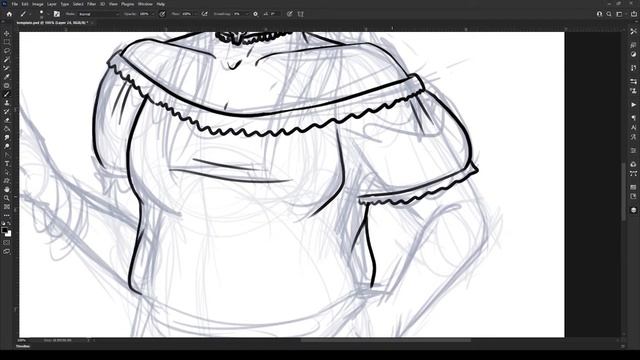
Task: Select the Pen tool
Action: (x=7, y=155)
